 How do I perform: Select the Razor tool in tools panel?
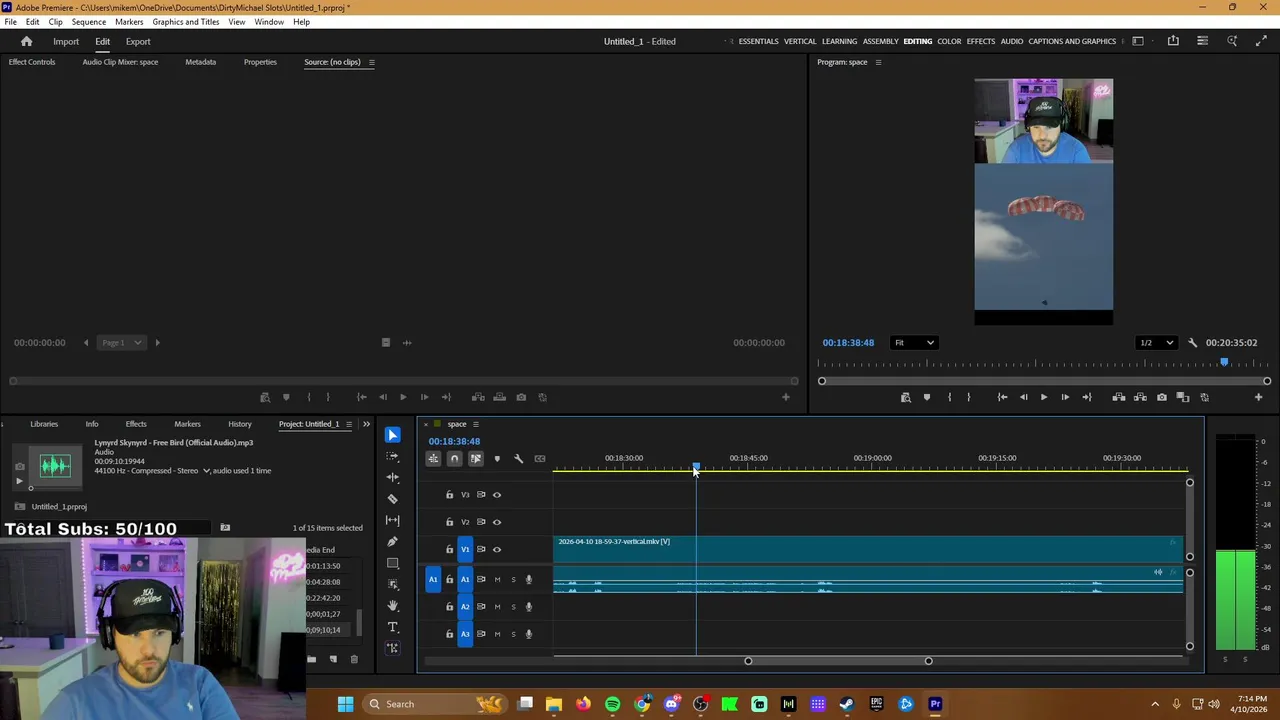click(392, 498)
